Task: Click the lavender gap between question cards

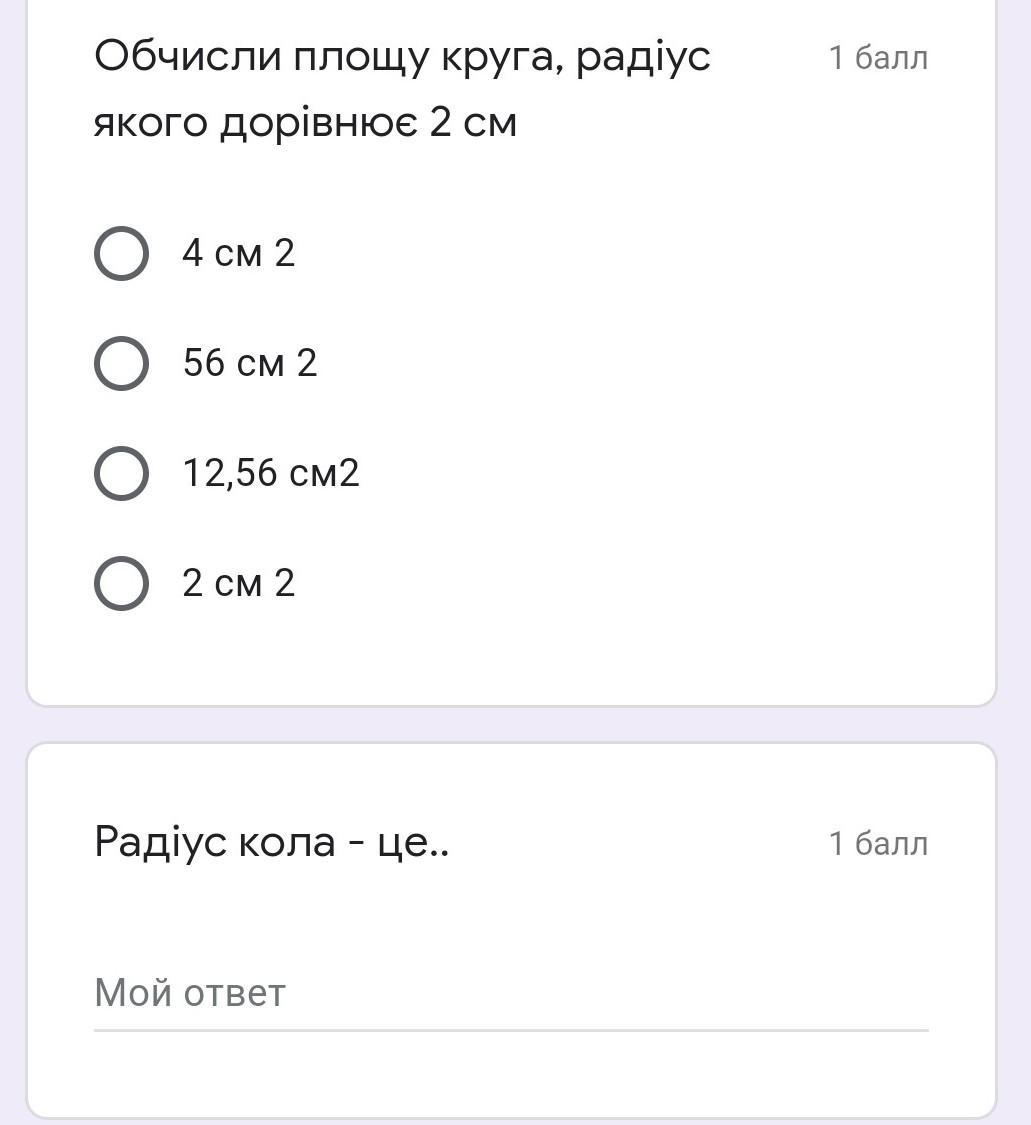Action: point(510,724)
